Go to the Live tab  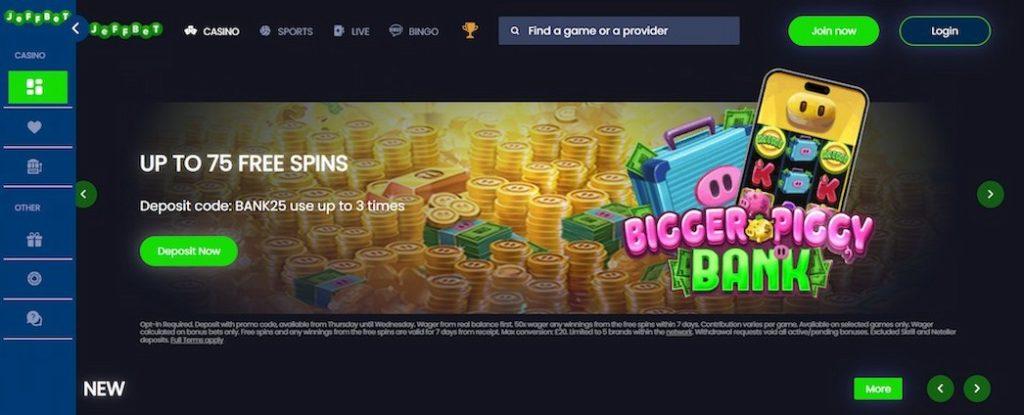point(351,31)
